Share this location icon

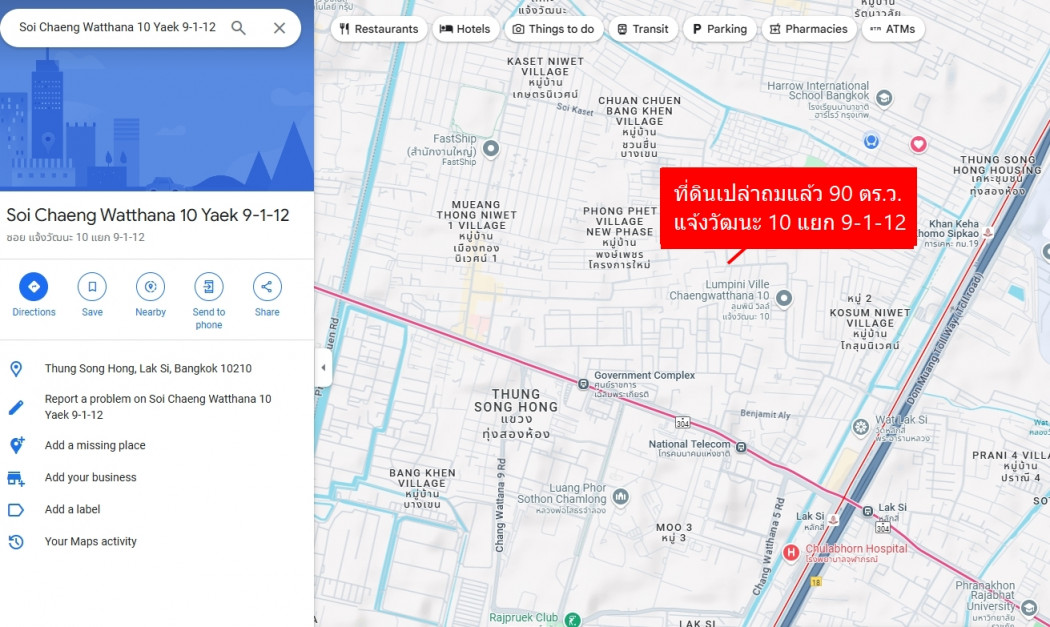point(267,287)
